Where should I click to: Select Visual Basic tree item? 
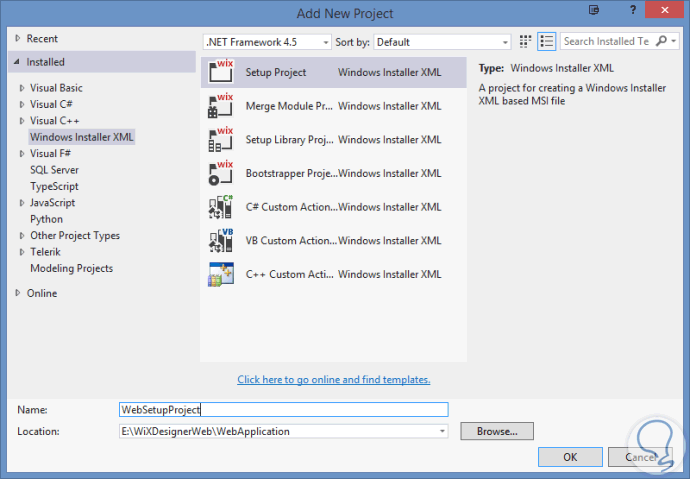coord(56,88)
